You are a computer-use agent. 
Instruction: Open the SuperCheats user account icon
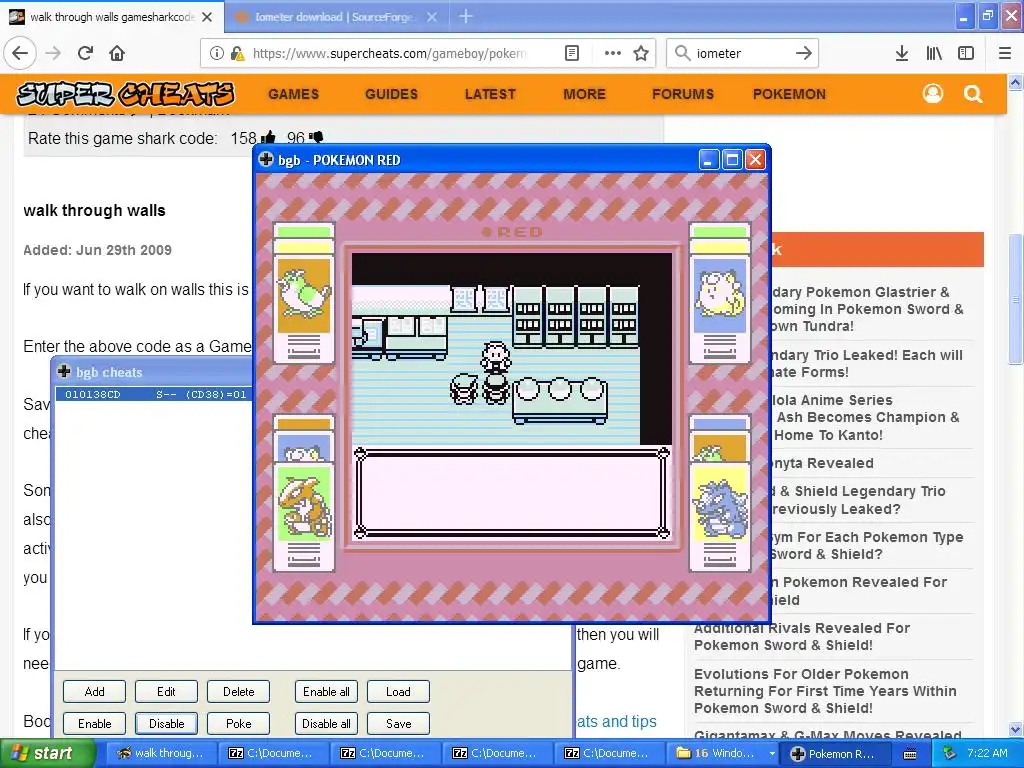click(x=933, y=94)
